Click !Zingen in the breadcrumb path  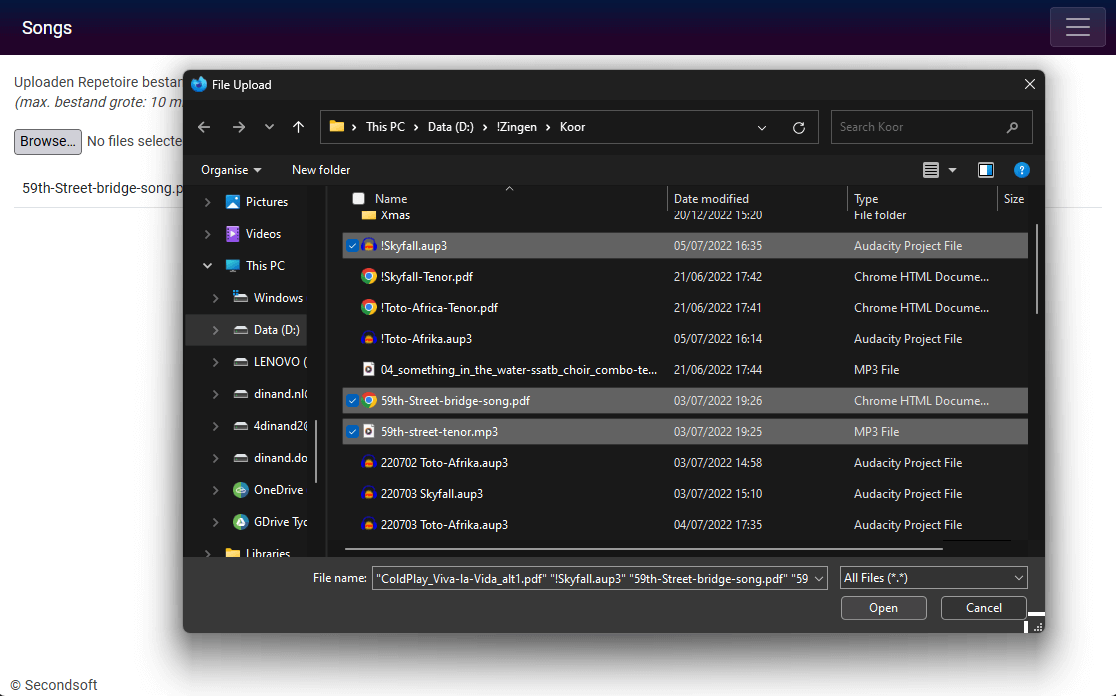(x=516, y=127)
